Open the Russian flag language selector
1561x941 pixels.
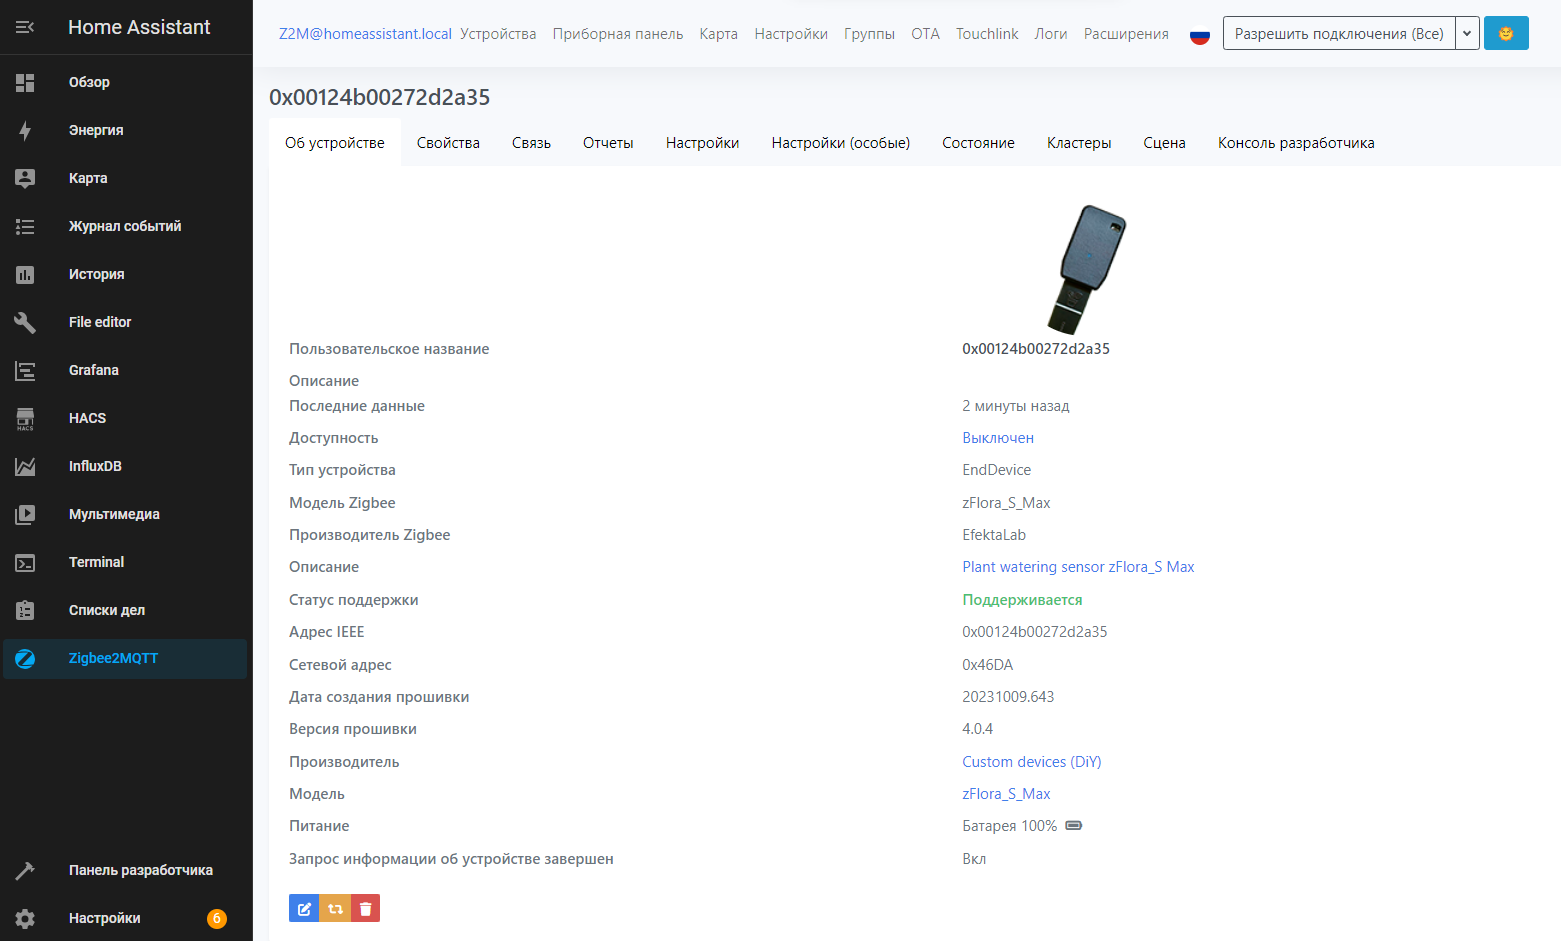[1200, 35]
